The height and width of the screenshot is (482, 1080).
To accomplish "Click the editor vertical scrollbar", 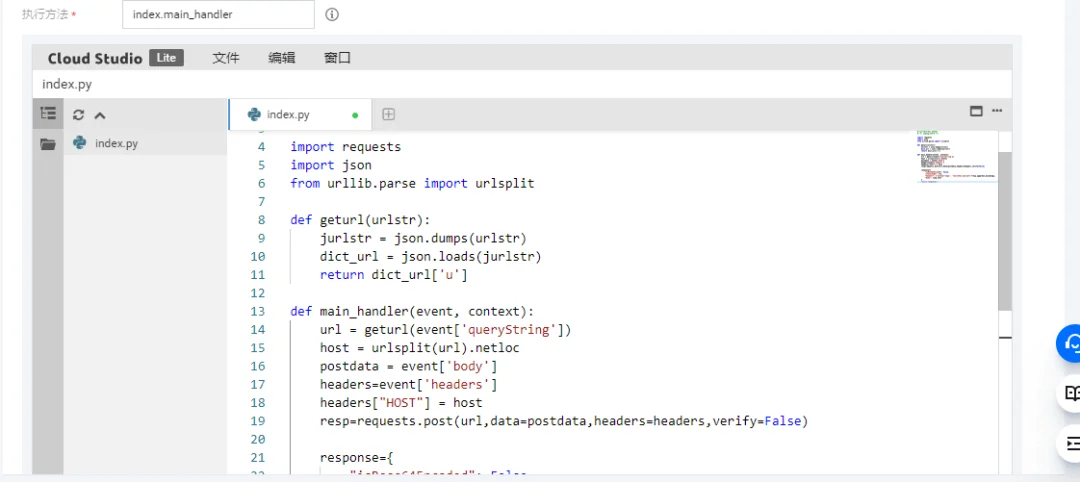I will [1005, 231].
